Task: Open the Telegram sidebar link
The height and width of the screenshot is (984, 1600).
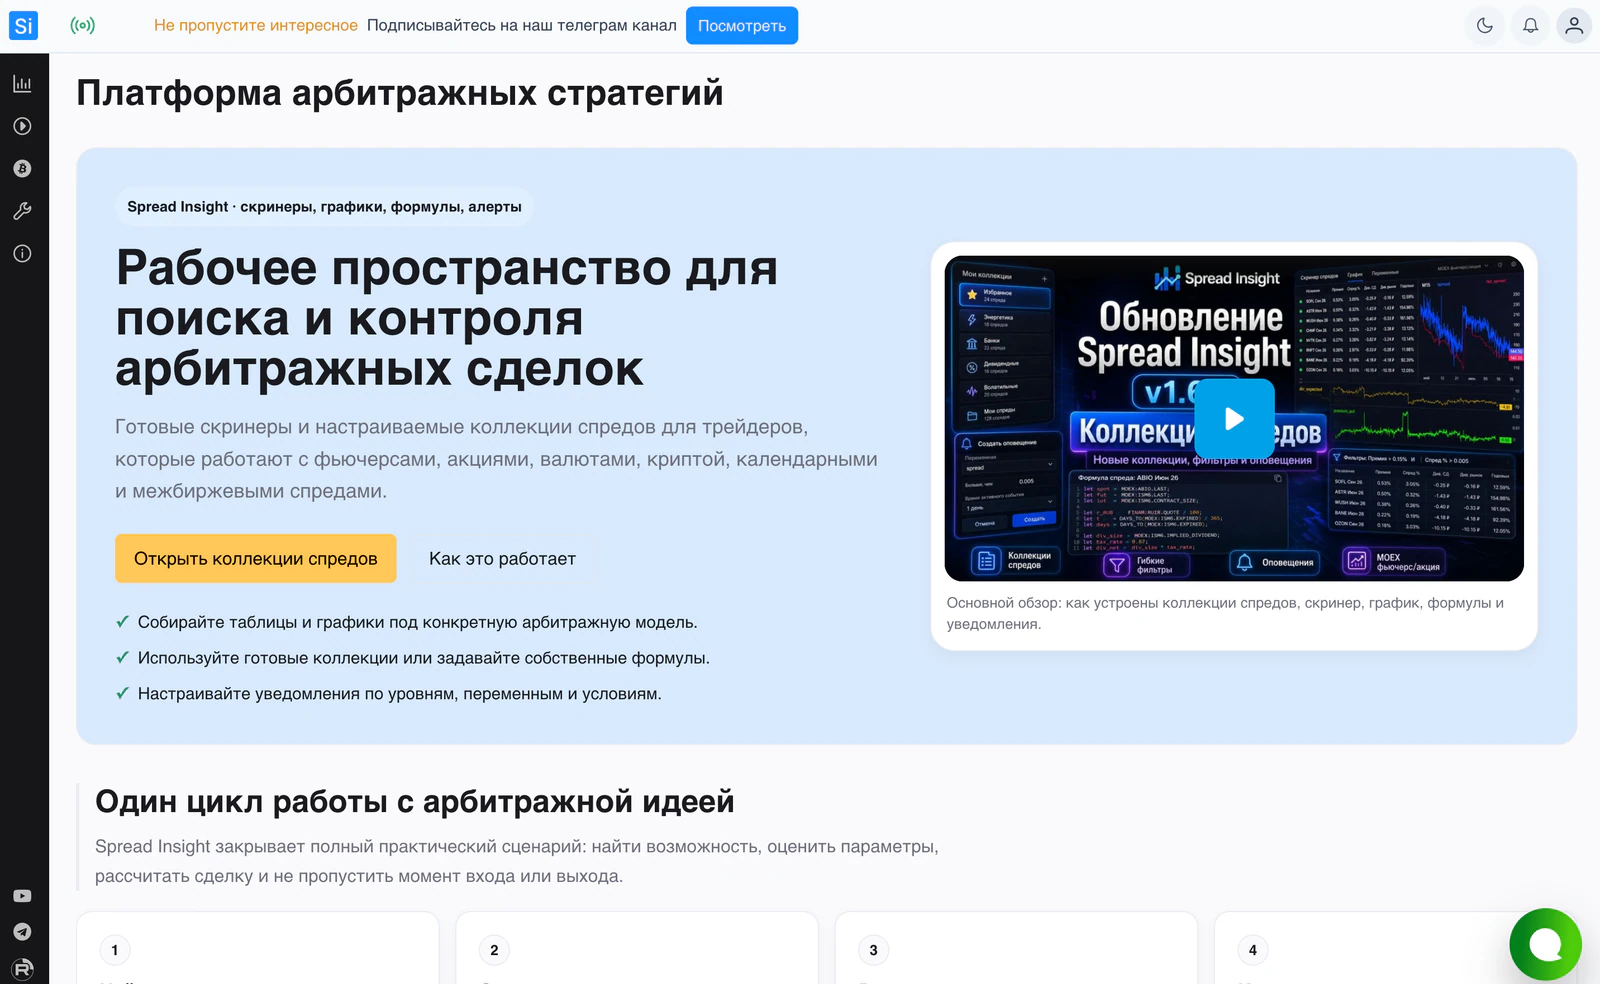Action: pos(22,932)
